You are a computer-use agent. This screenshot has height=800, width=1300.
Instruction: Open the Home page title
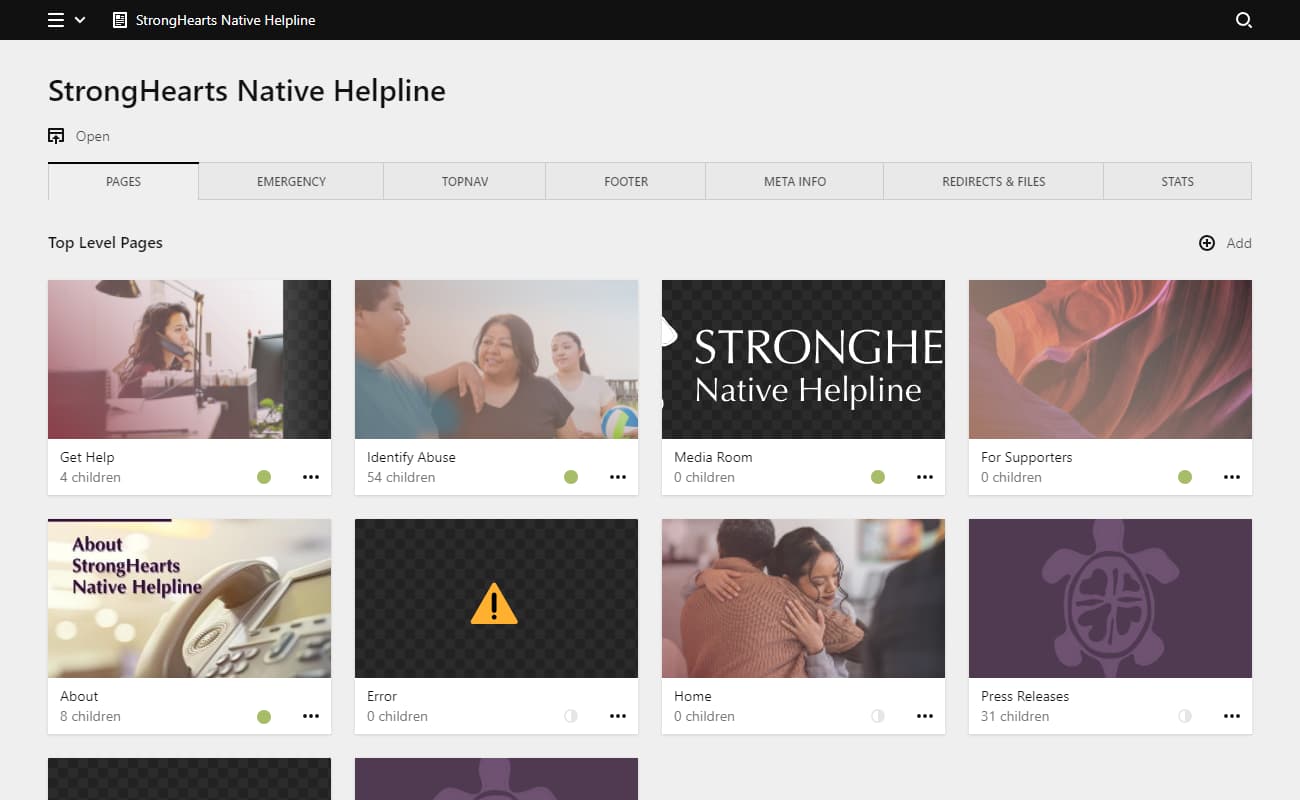tap(693, 696)
